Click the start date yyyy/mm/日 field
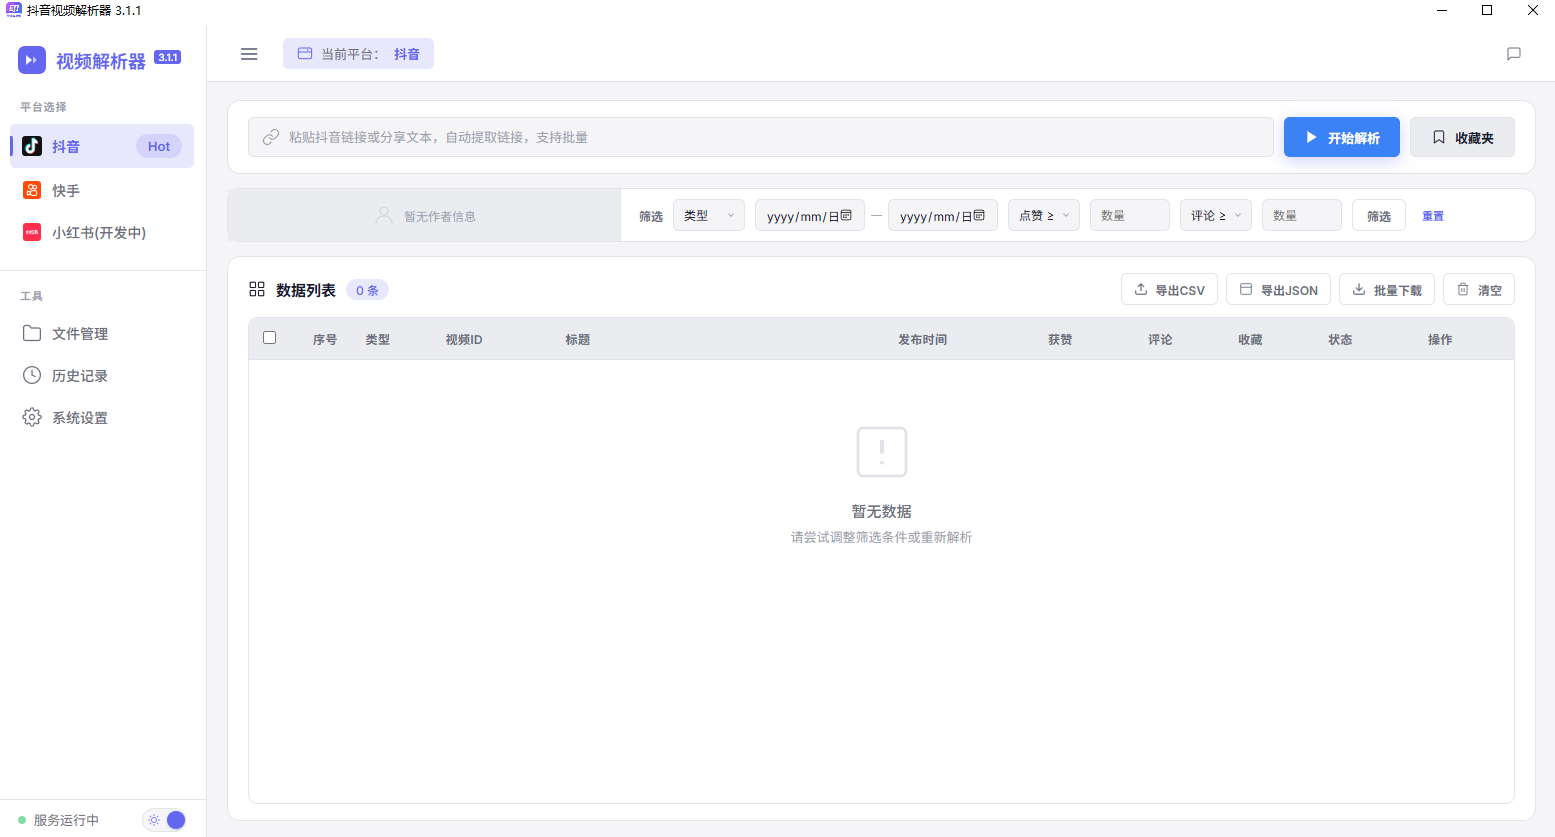The width and height of the screenshot is (1555, 837). tap(809, 215)
